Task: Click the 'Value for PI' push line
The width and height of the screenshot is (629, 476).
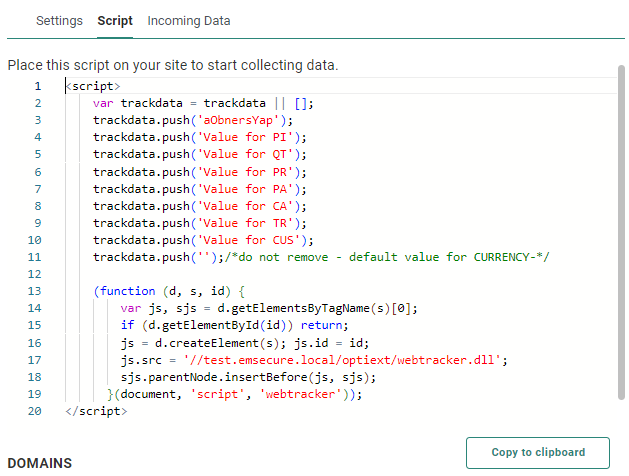Action: pyautogui.click(x=200, y=137)
